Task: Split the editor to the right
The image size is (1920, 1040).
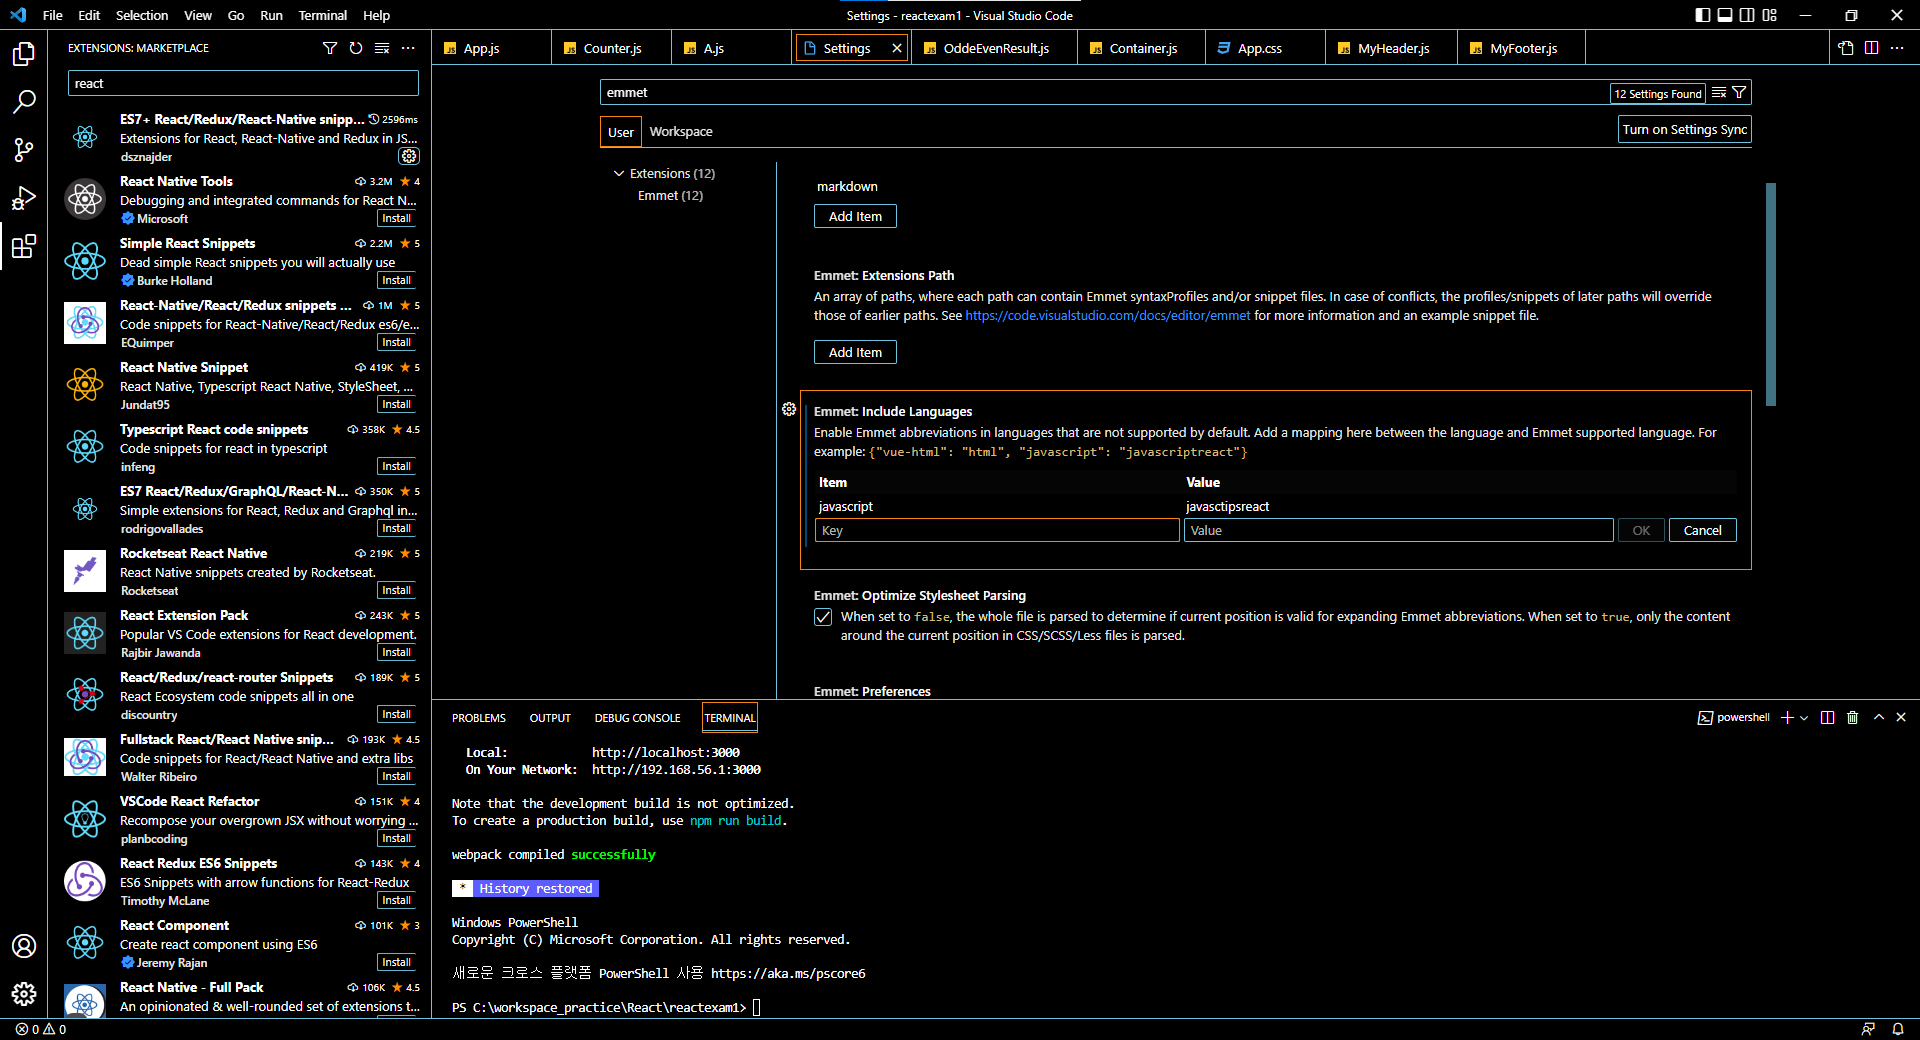Action: [x=1871, y=48]
